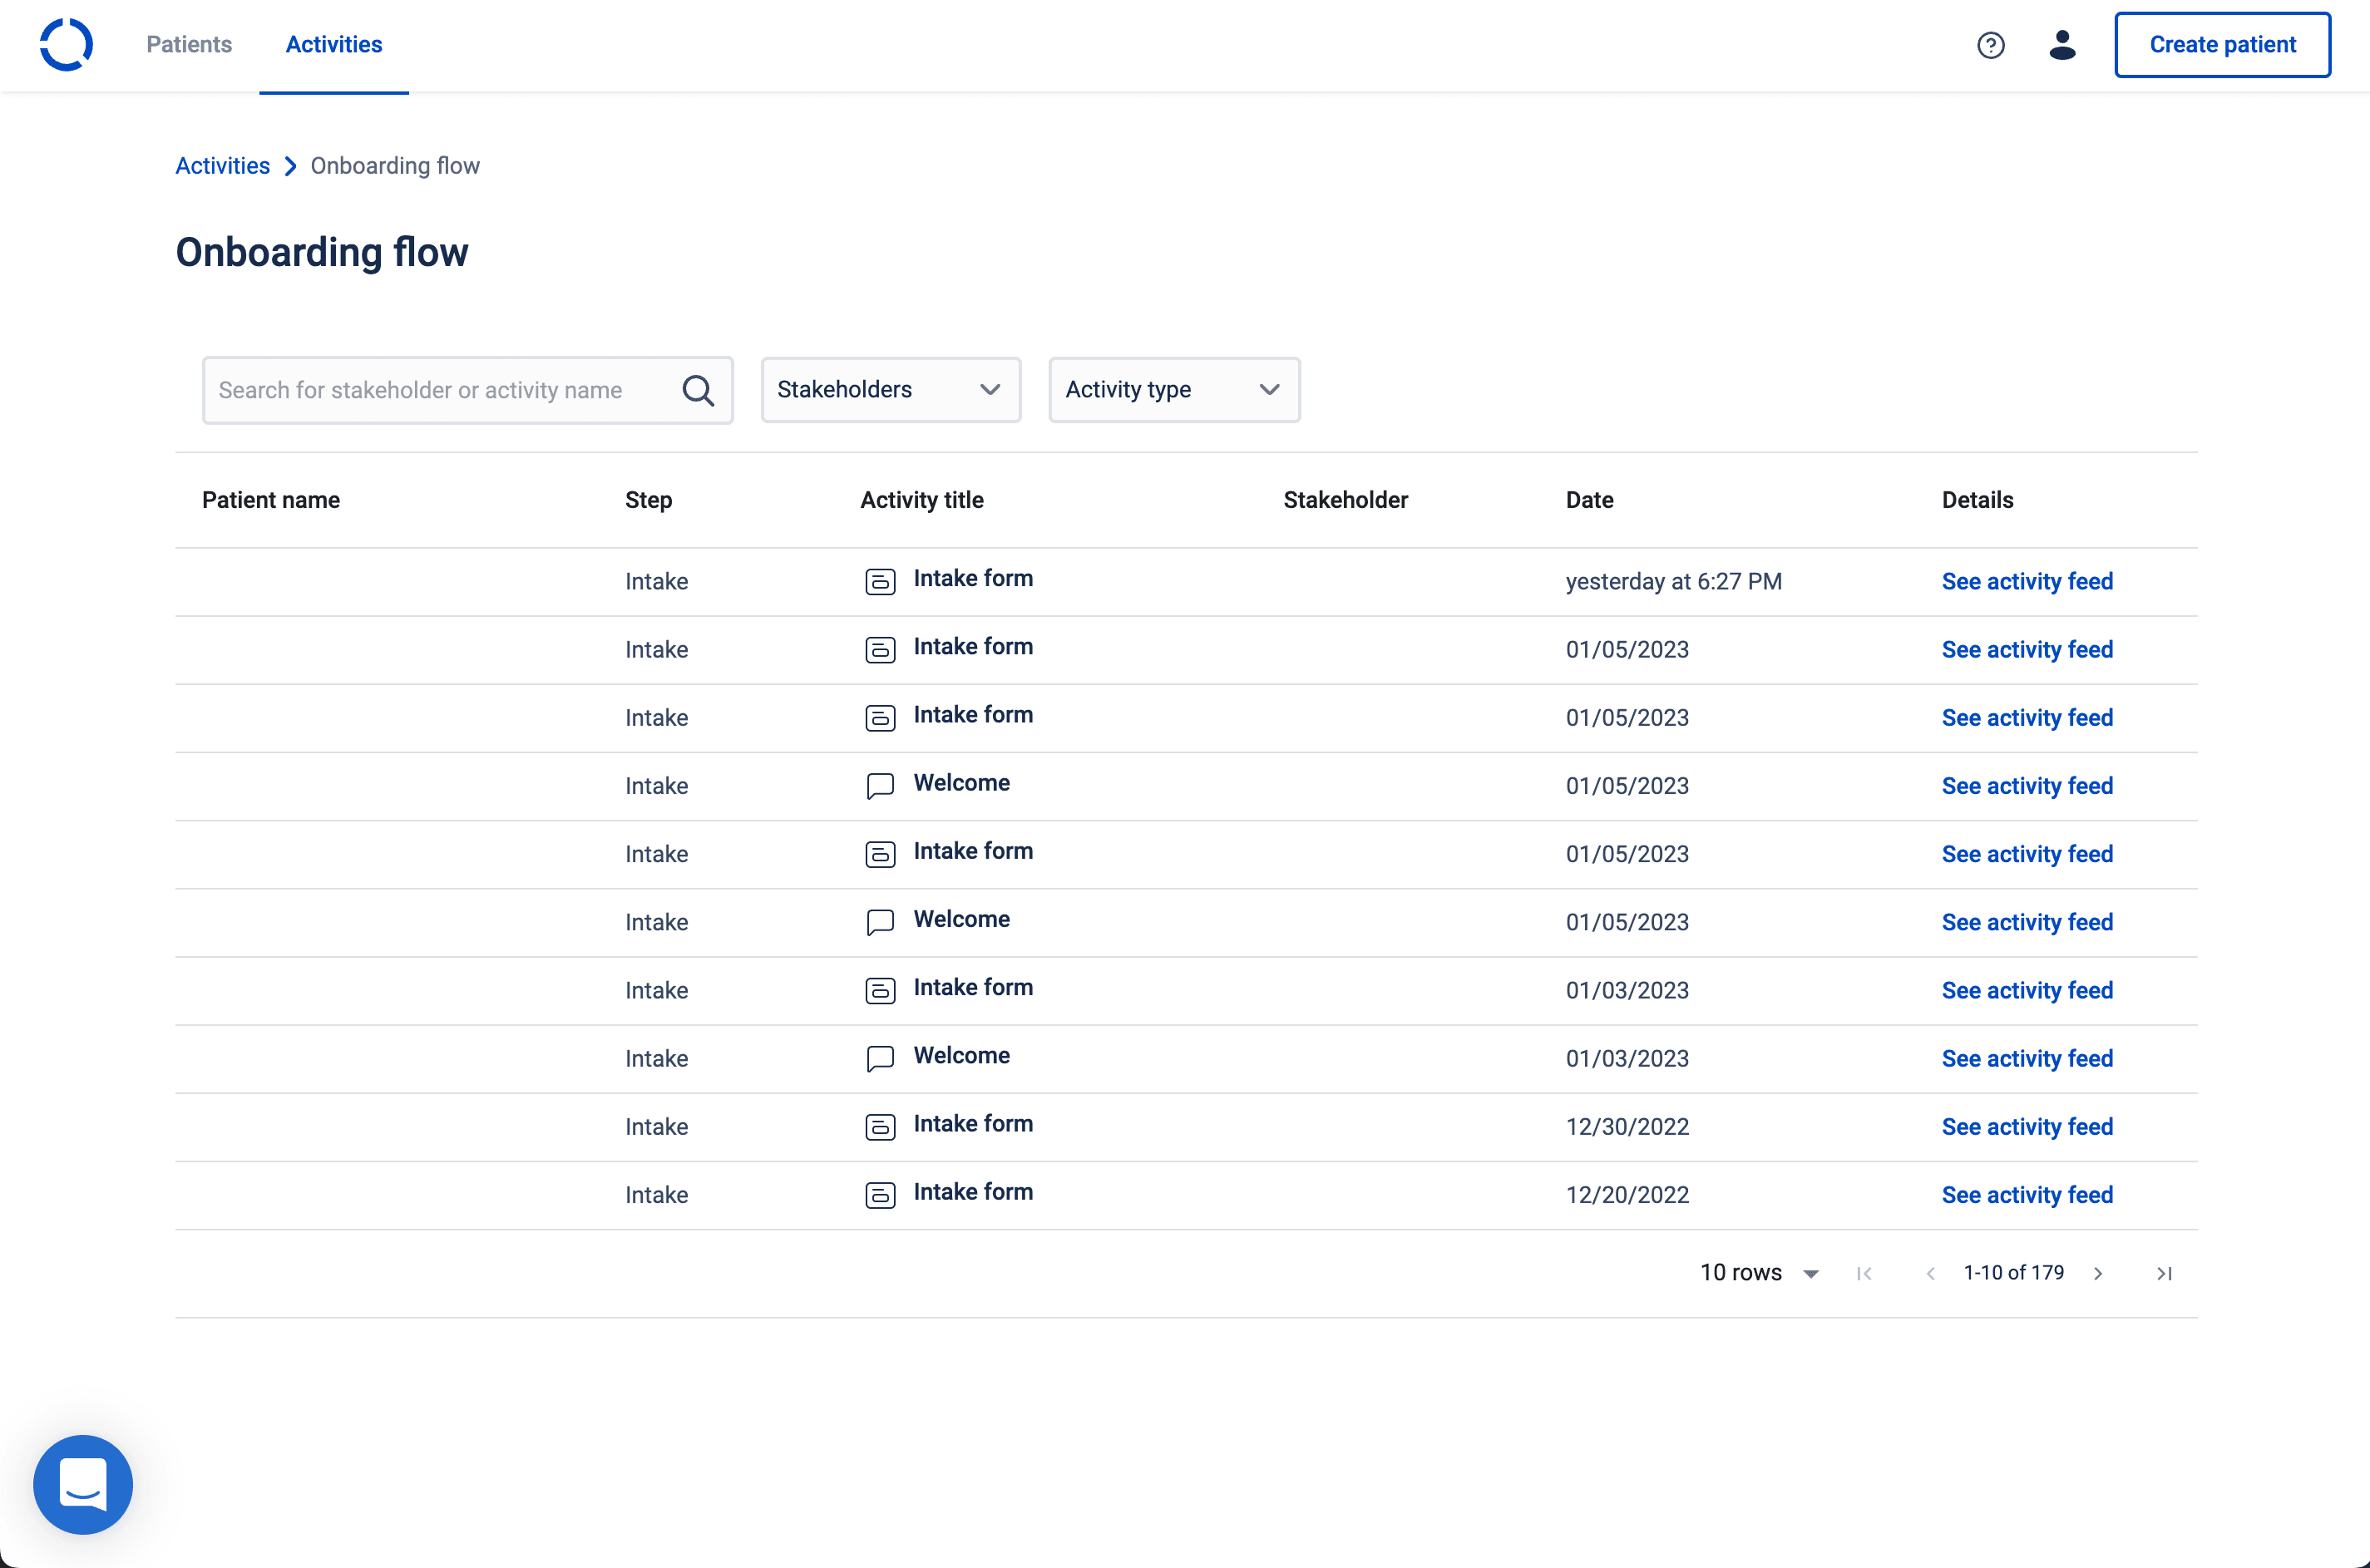Click form icon in 12/30/2022 row
This screenshot has width=2370, height=1568.
tap(880, 1127)
